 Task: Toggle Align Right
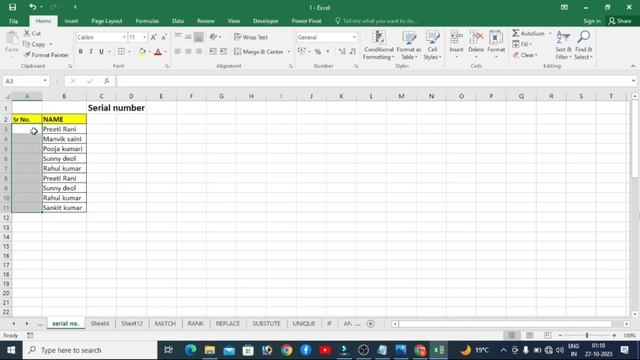(198, 51)
